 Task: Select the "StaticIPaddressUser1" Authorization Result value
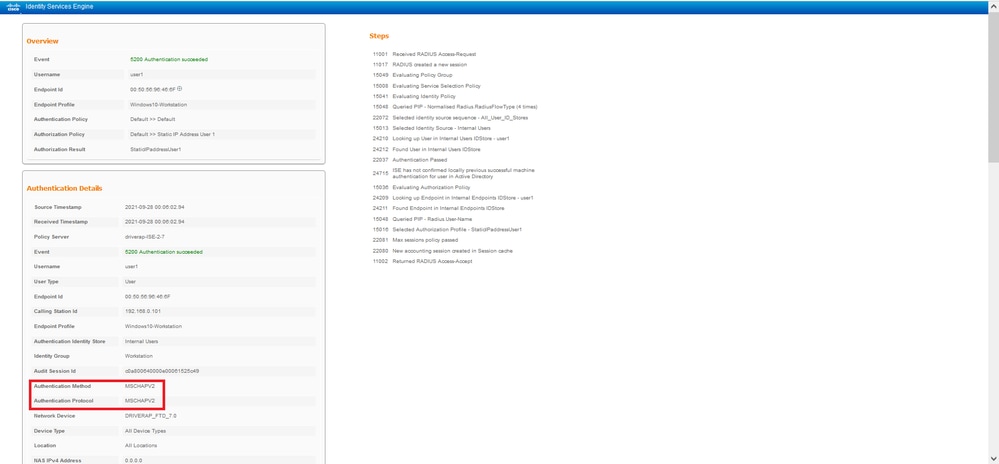pyautogui.click(x=156, y=149)
